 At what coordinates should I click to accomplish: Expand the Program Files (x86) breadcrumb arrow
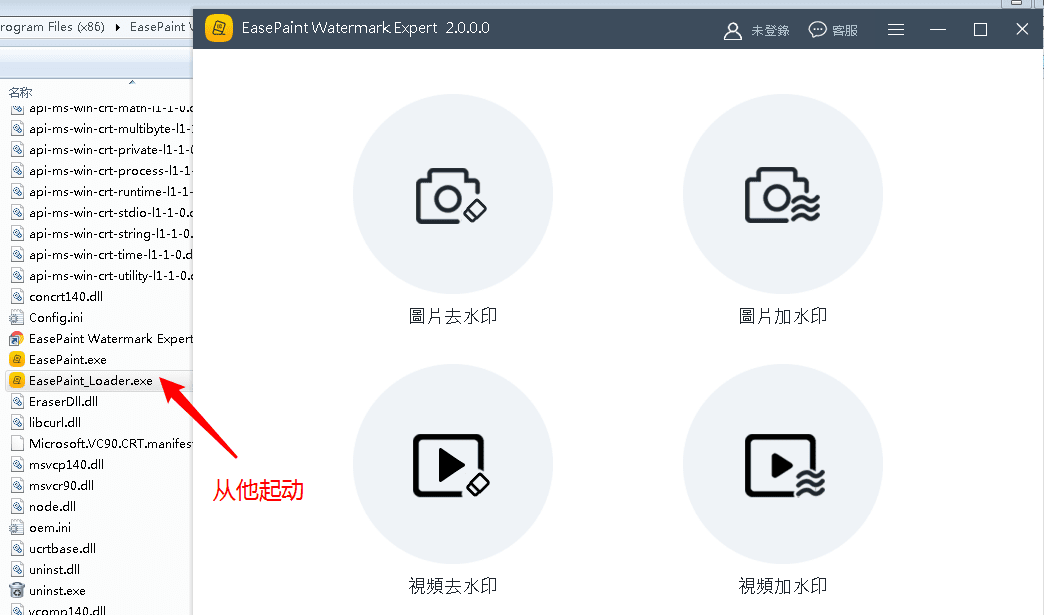(118, 27)
